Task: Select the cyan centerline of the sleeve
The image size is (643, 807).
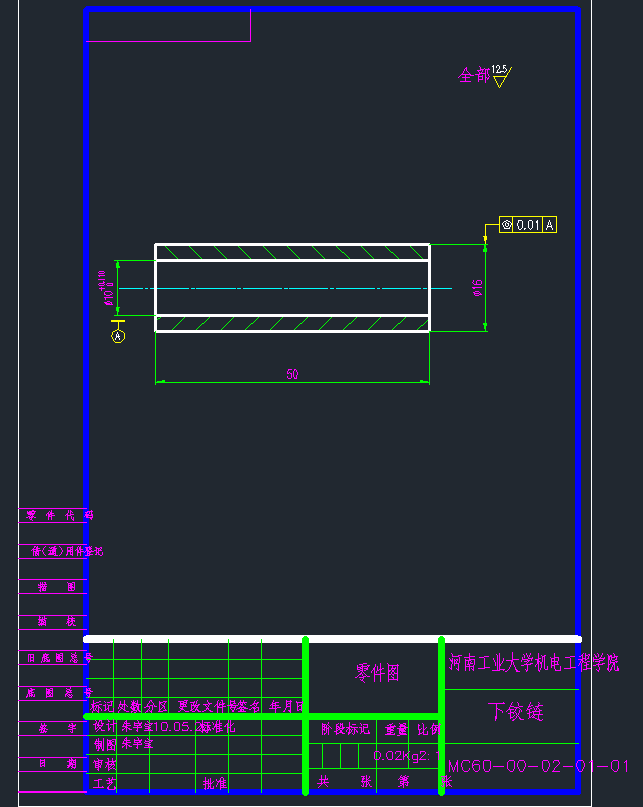Action: [285, 288]
